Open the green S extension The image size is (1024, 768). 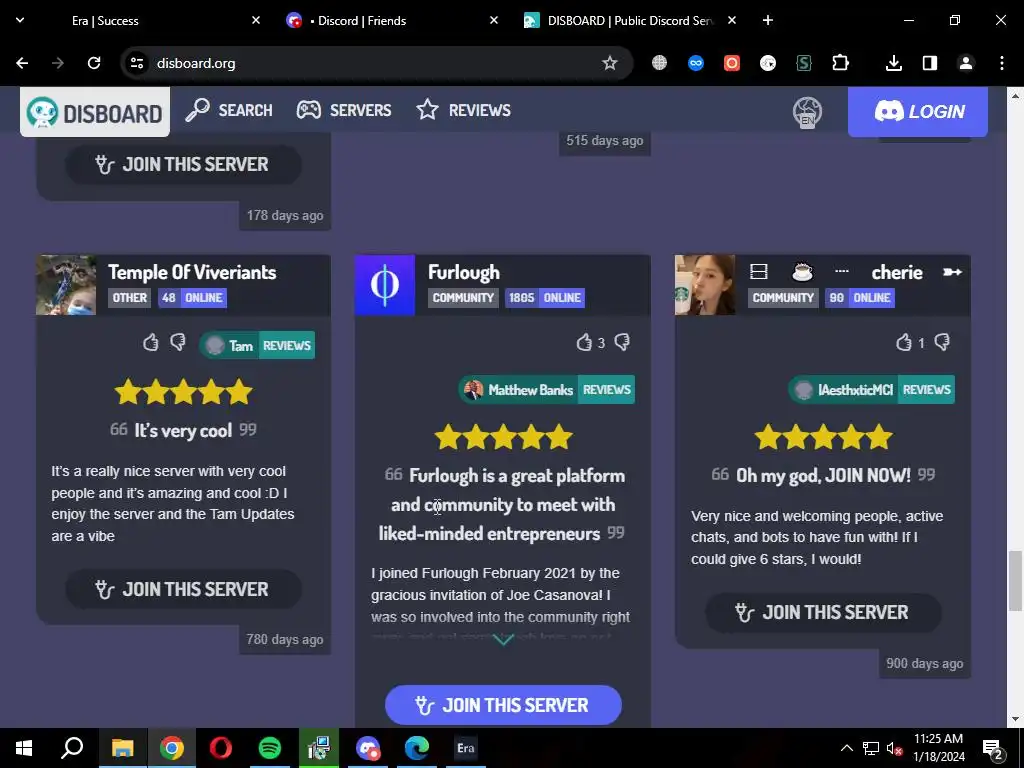click(x=804, y=63)
